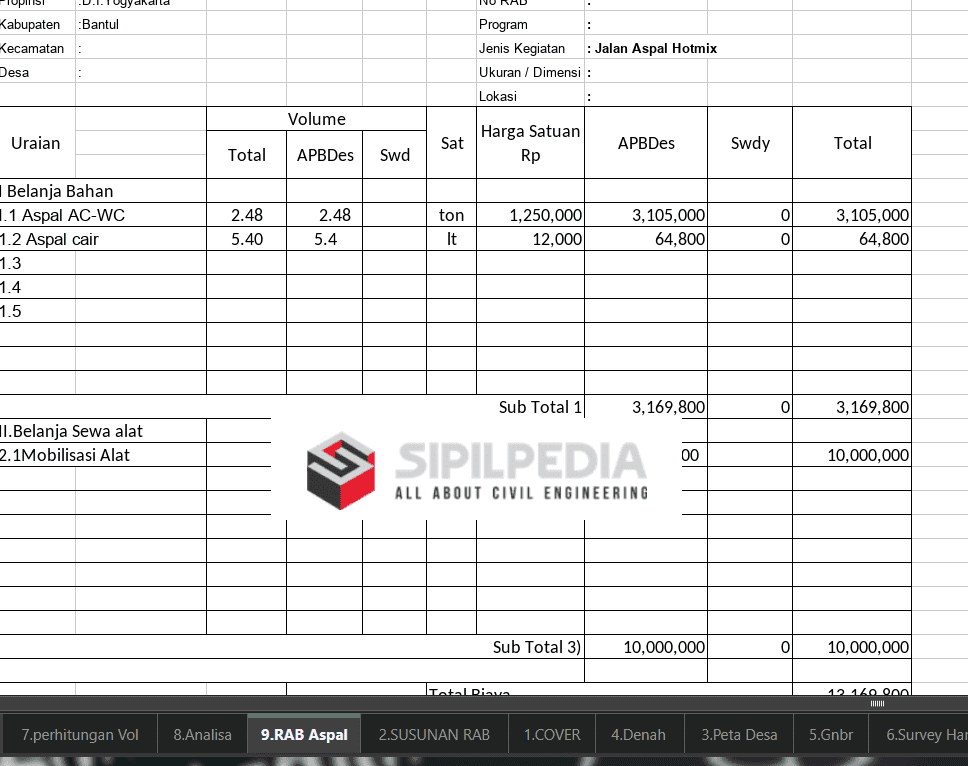Click the SIPILPEDIA cube logo
968x766 pixels.
coord(340,471)
